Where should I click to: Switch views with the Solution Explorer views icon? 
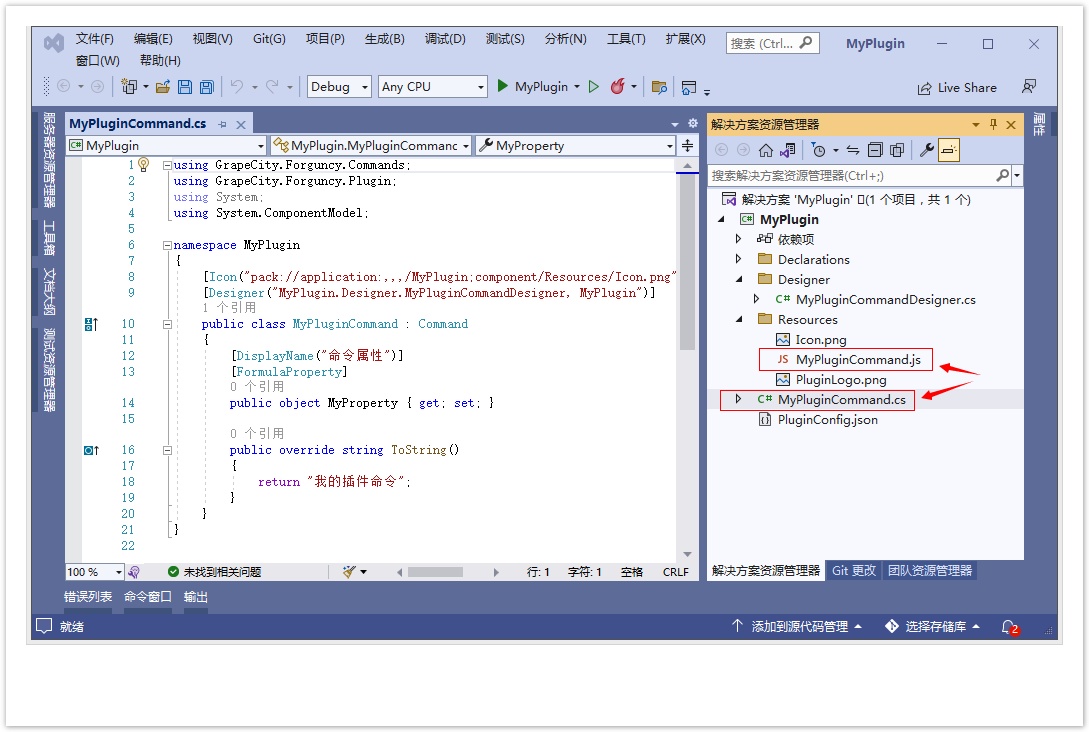pos(788,150)
